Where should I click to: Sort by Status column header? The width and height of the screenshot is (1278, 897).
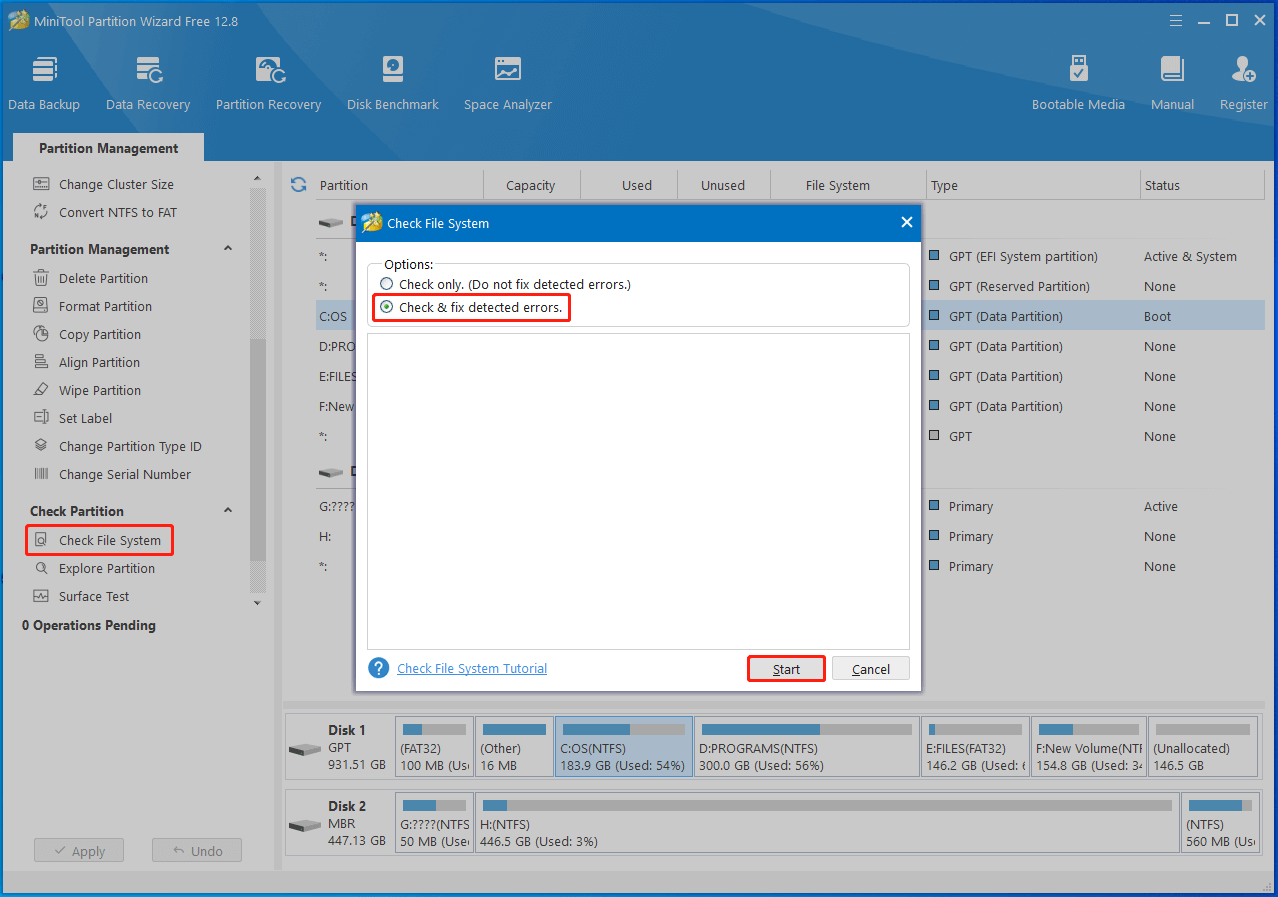(1202, 185)
